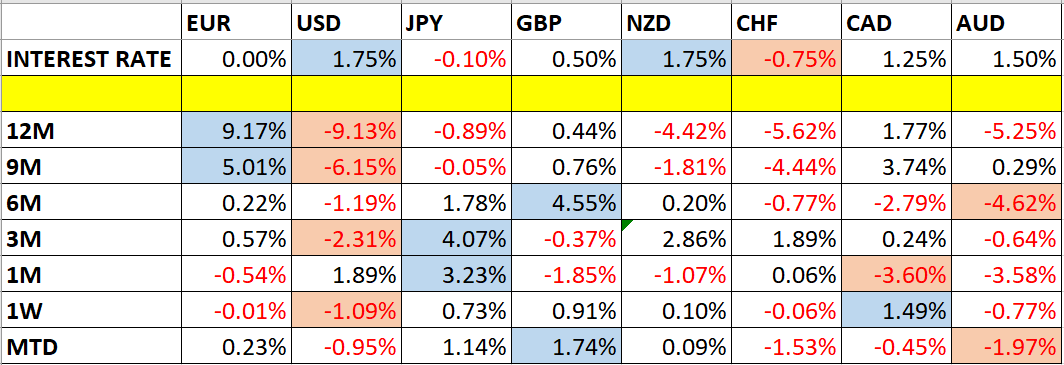Click the USD 12M cell showing -9.13%
This screenshot has width=1064, height=365.
pos(346,130)
